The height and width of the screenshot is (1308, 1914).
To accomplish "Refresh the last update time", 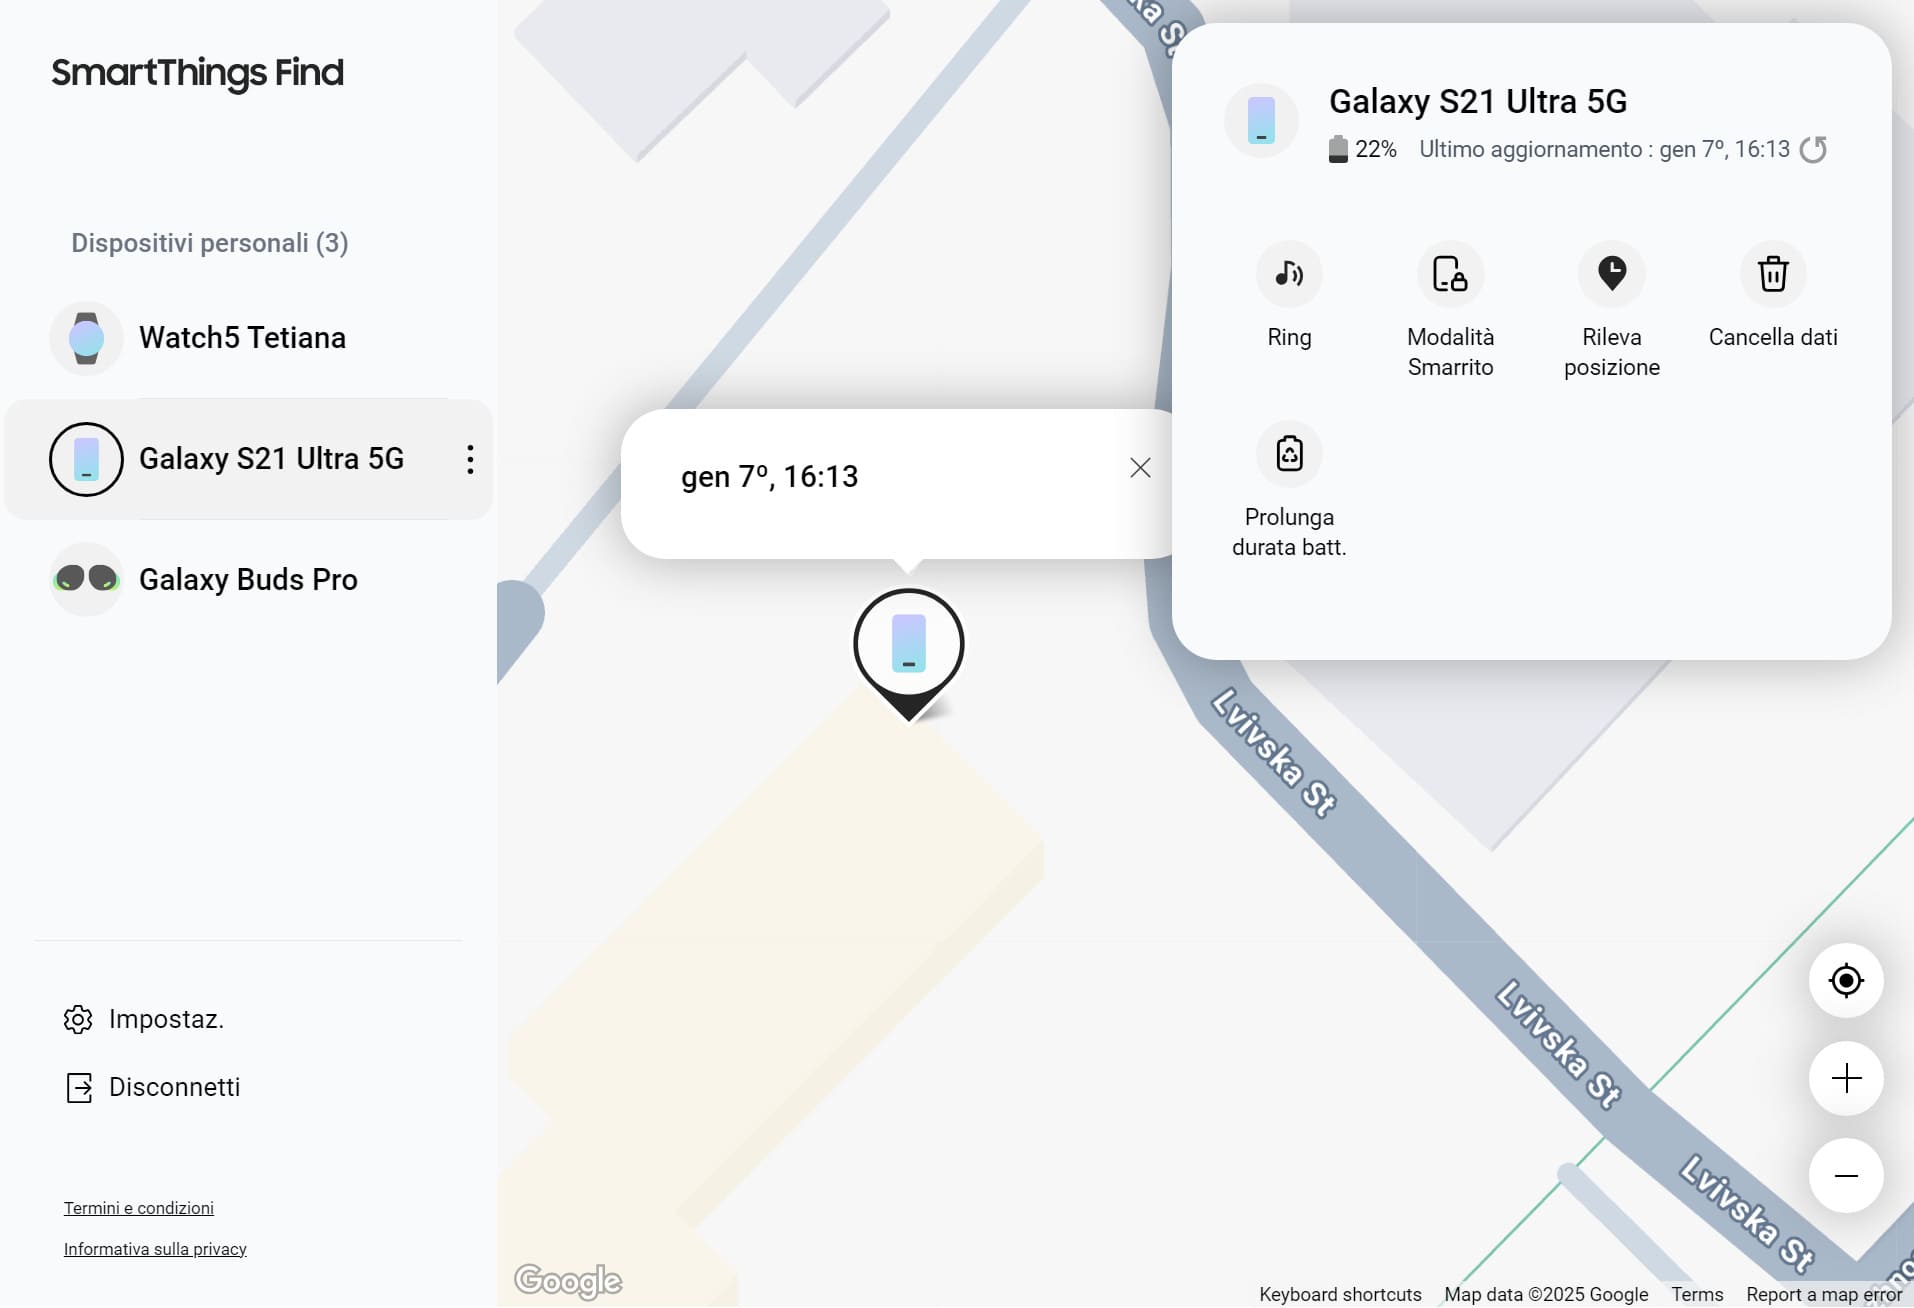I will point(1813,150).
